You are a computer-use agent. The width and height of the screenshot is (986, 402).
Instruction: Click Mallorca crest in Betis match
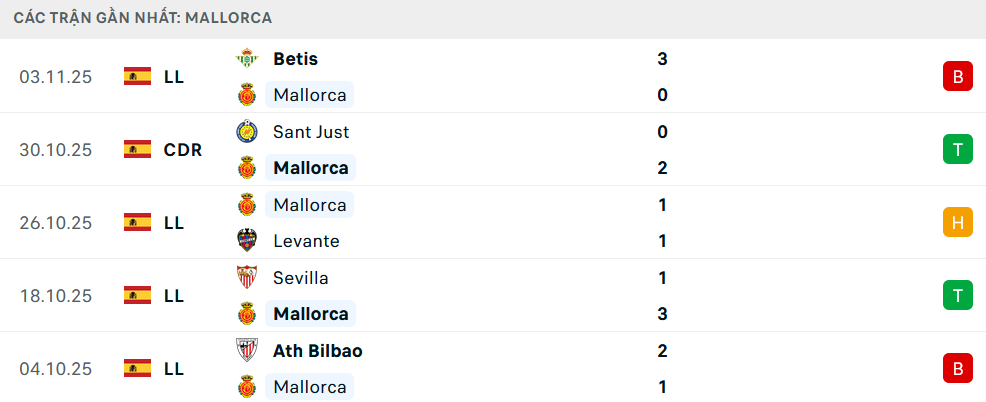(x=246, y=95)
